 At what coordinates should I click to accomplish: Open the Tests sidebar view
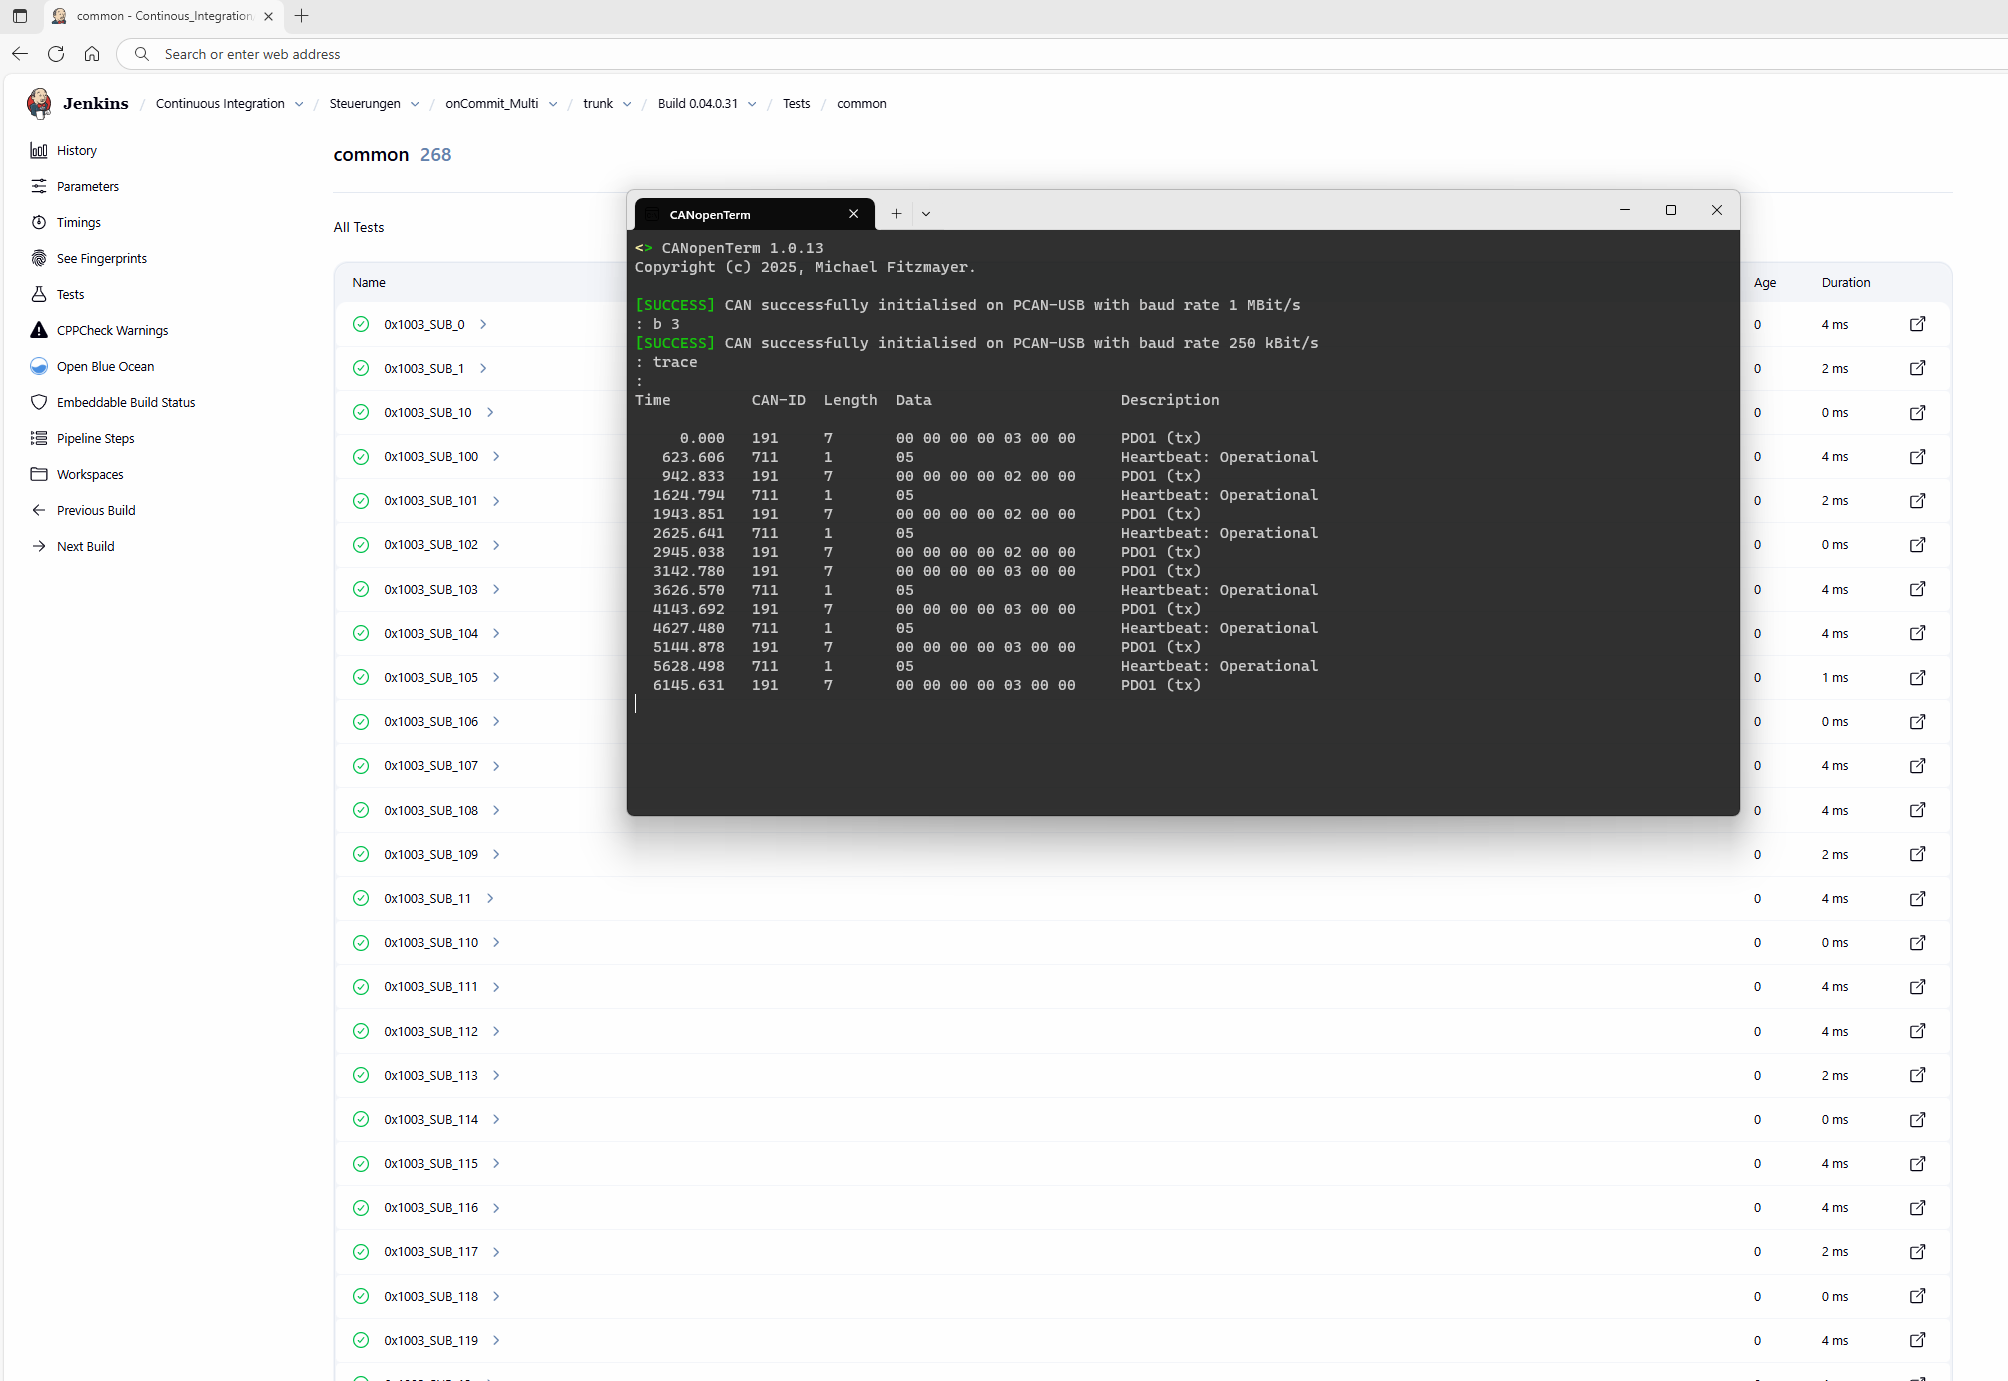click(x=70, y=293)
